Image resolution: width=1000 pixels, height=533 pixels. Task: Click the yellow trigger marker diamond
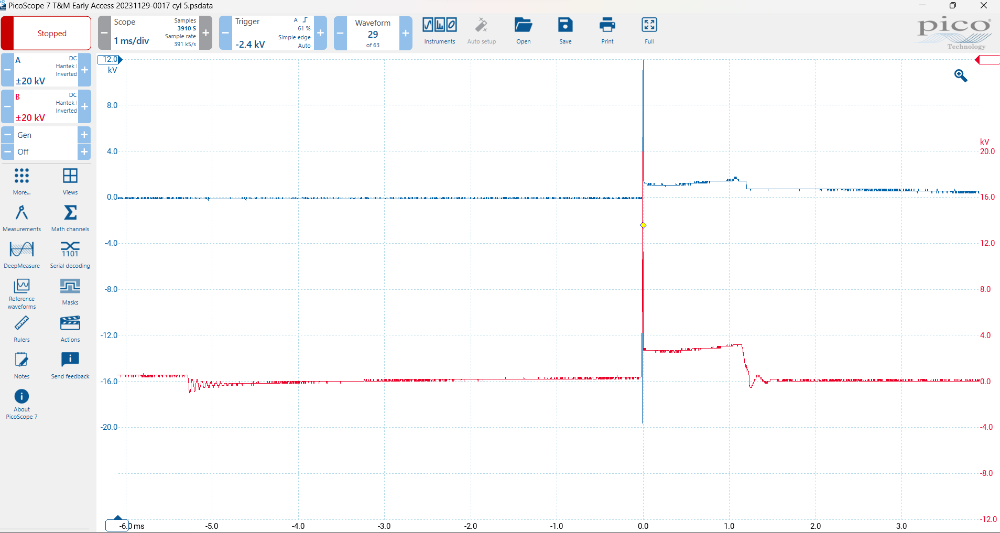pos(643,225)
